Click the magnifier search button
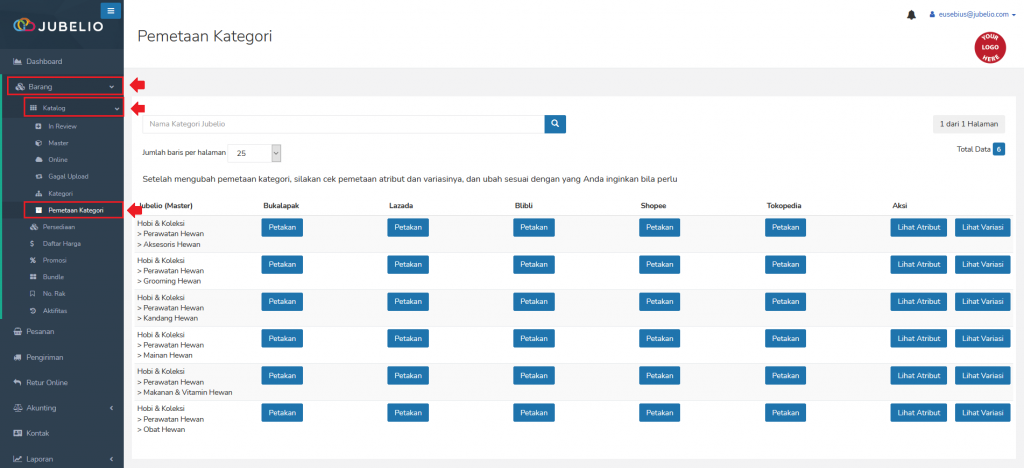Viewport: 1024px width, 468px height. [555, 124]
